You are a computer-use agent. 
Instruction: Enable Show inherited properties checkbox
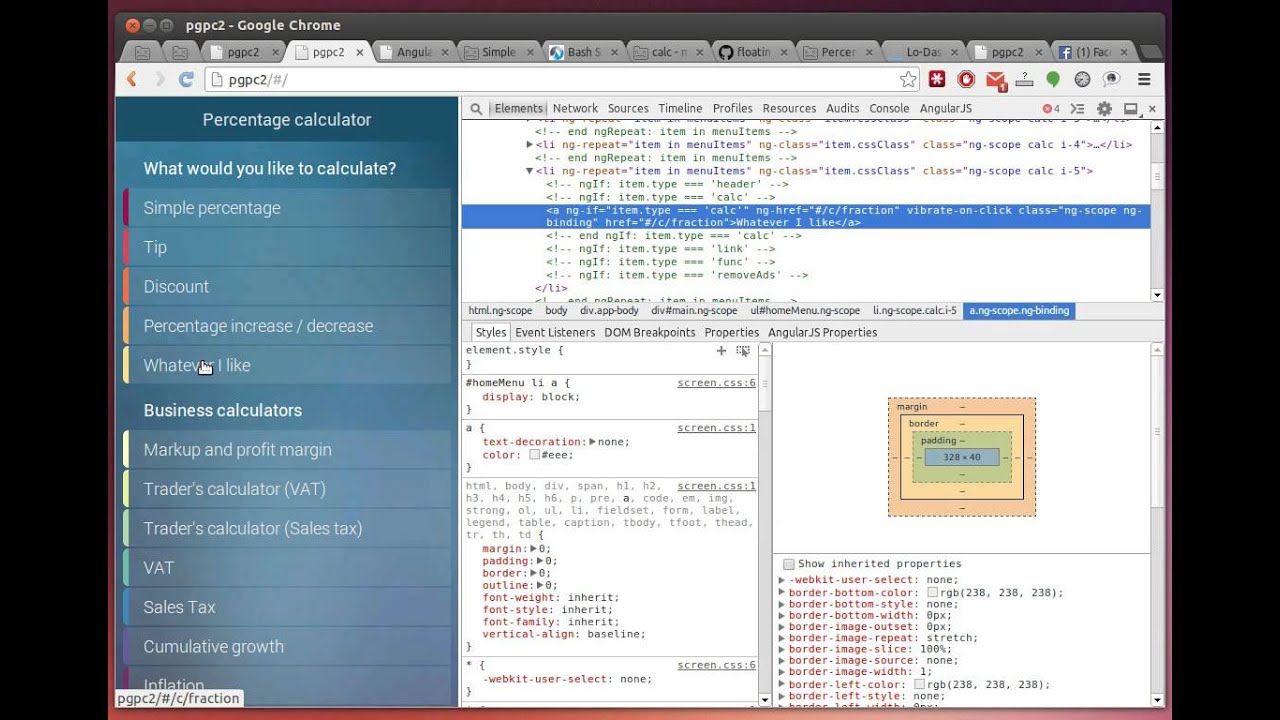(x=789, y=564)
